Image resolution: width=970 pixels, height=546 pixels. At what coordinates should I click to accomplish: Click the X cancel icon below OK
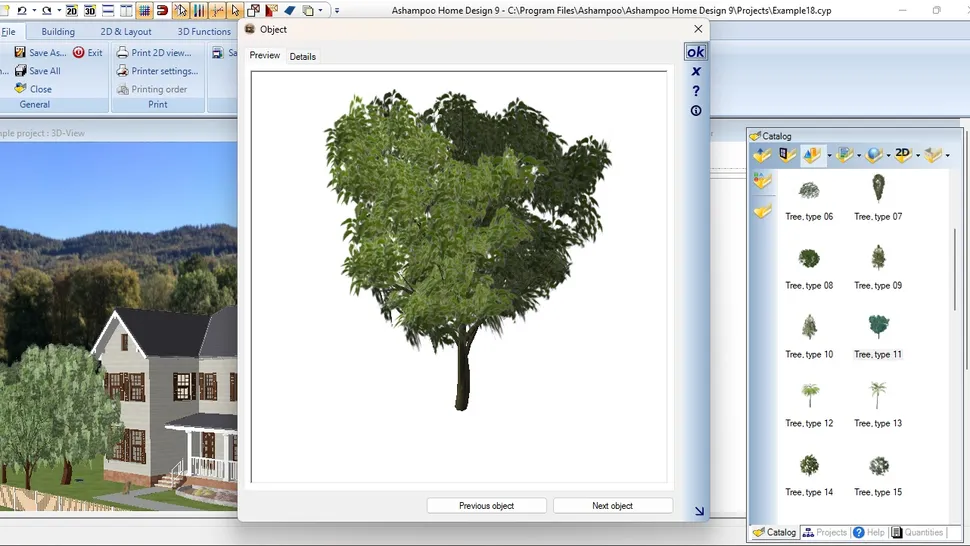[x=696, y=72]
